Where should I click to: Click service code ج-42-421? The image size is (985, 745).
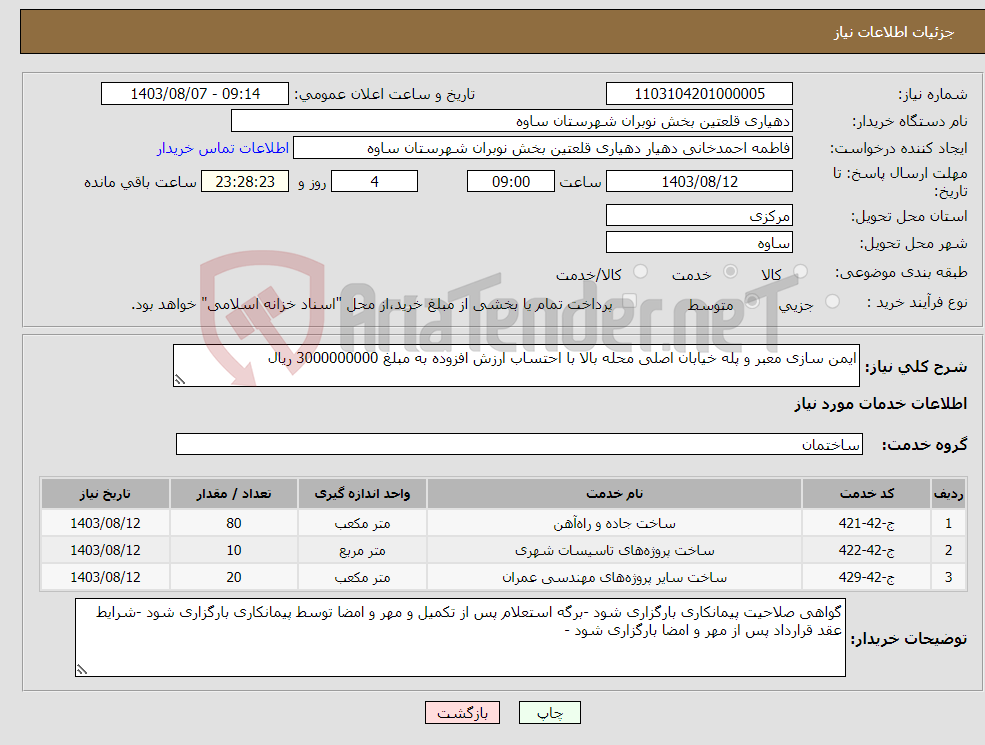pyautogui.click(x=866, y=523)
